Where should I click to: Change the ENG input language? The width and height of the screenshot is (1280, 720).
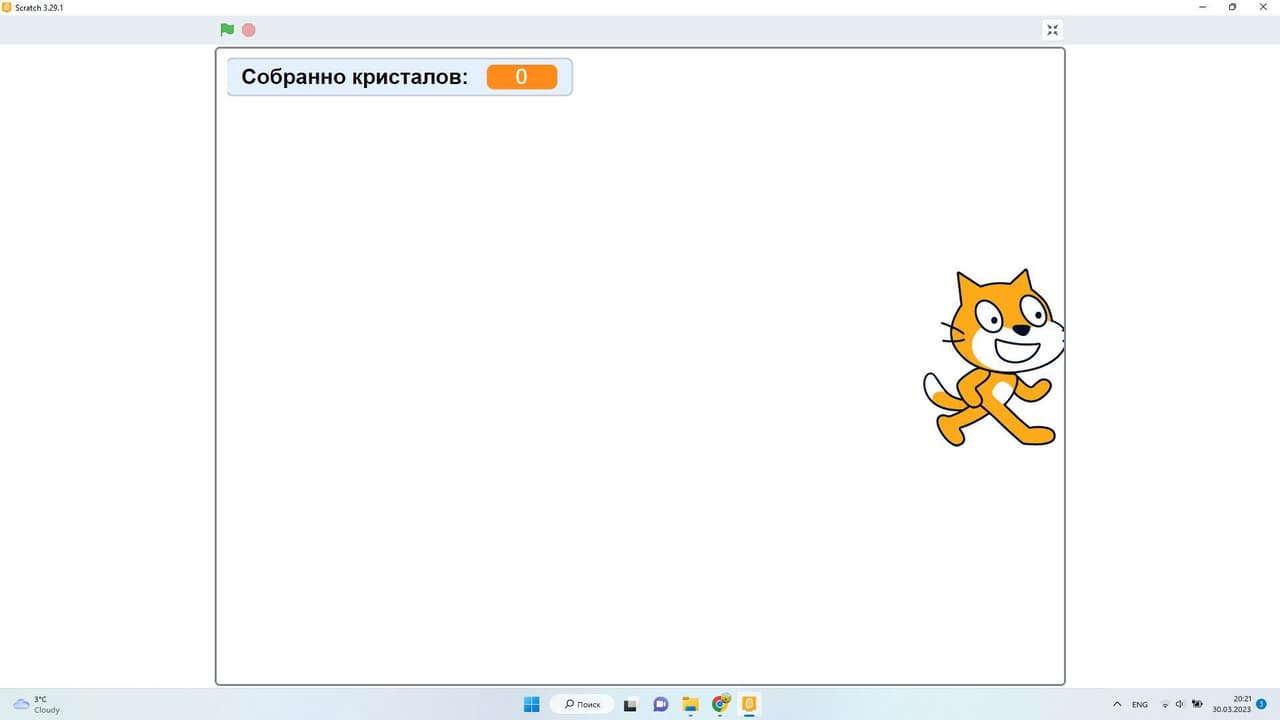click(1140, 704)
